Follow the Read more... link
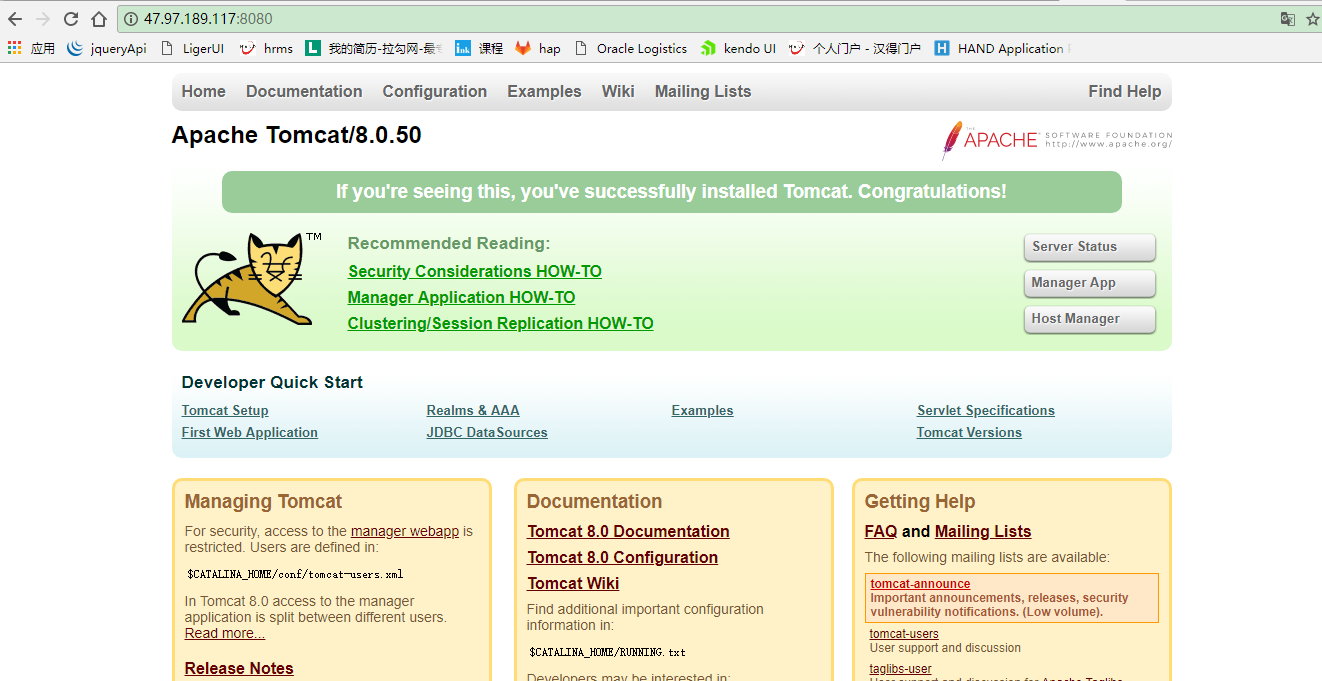The width and height of the screenshot is (1322, 681). [x=225, y=633]
